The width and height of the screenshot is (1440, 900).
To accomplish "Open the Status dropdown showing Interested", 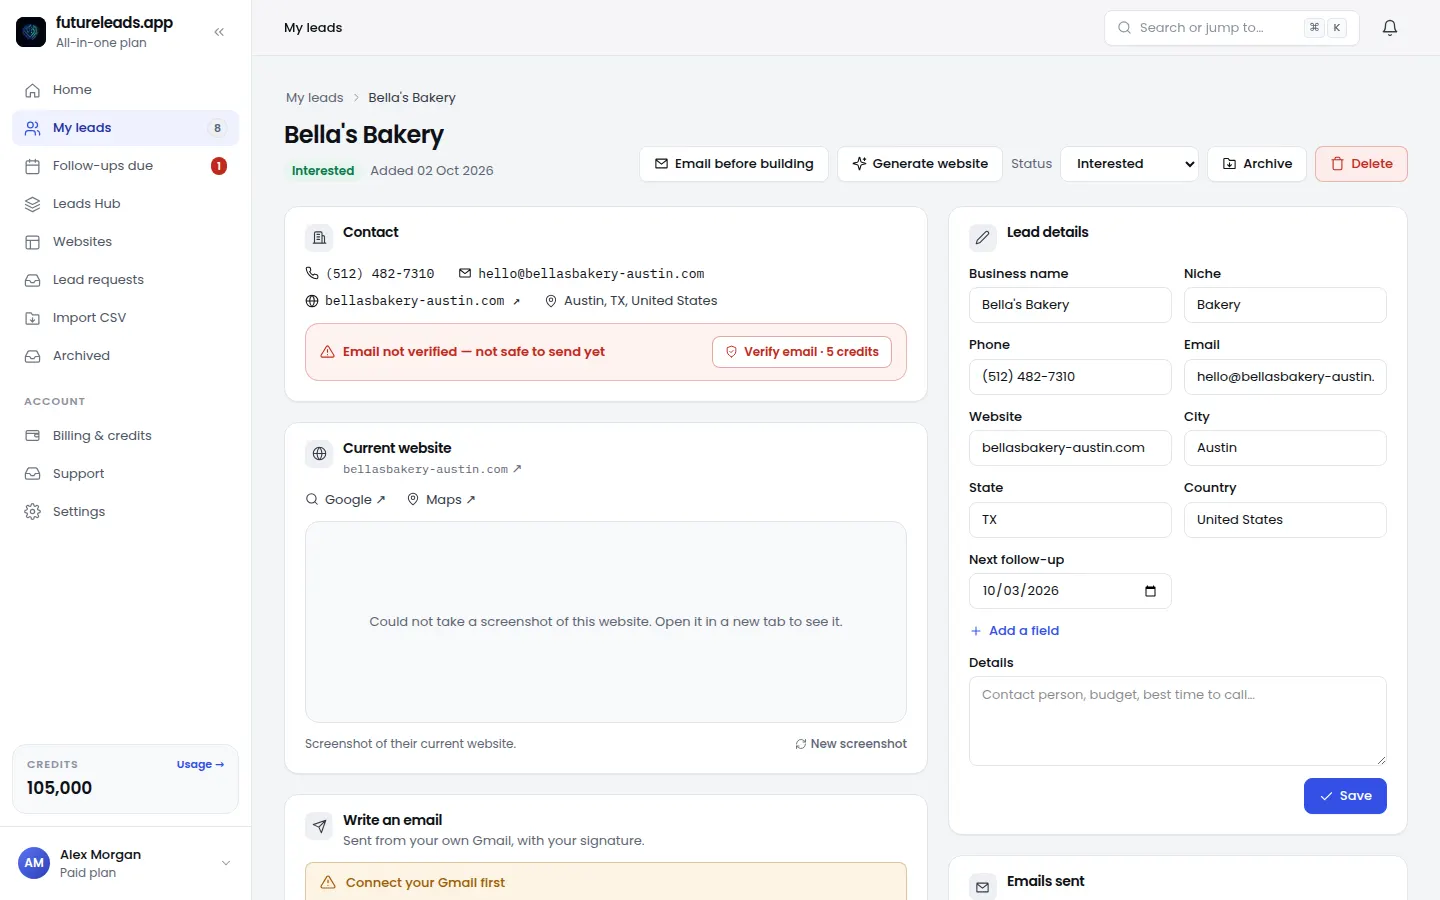I will click(x=1130, y=164).
